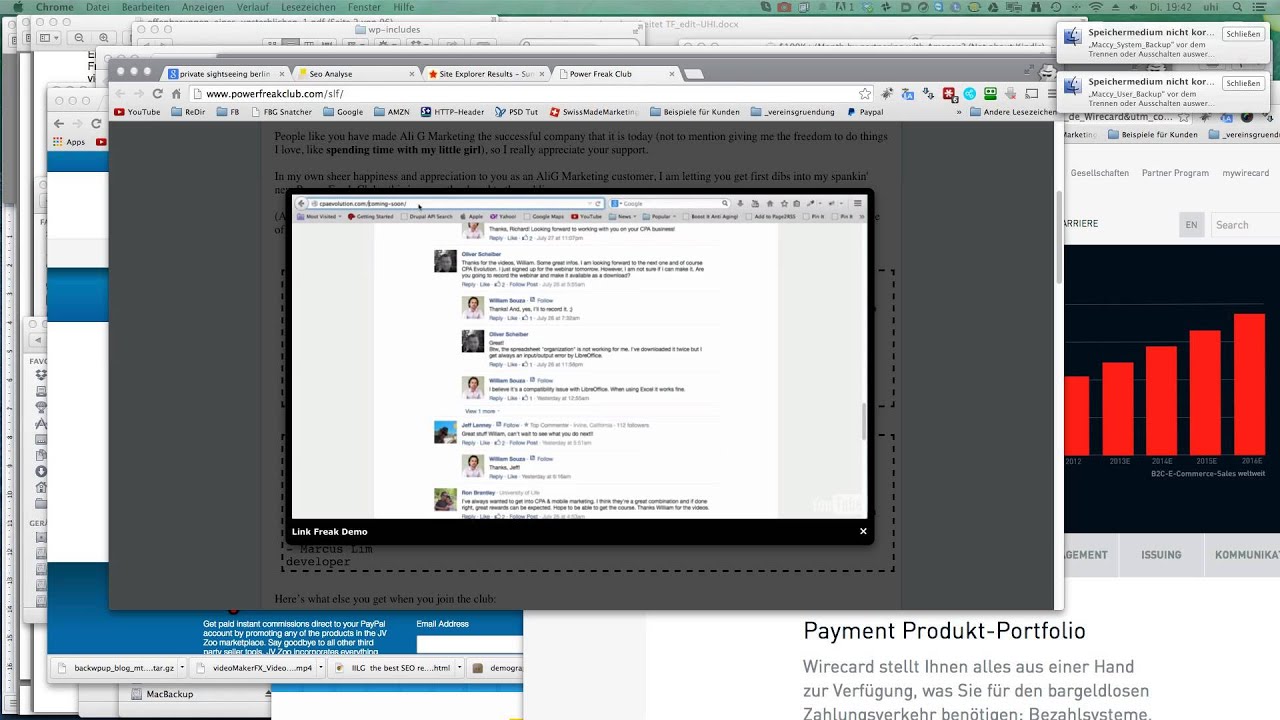Click the bug-shaped extension icon beside the star
Image resolution: width=1280 pixels, height=720 pixels.
click(x=886, y=94)
